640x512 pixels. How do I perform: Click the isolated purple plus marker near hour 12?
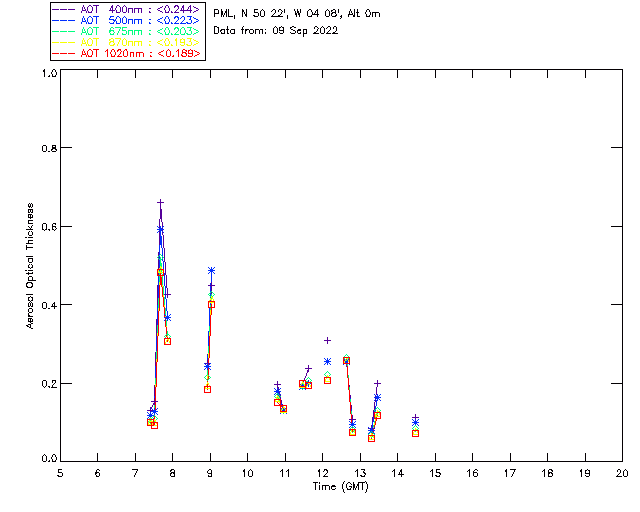327,341
